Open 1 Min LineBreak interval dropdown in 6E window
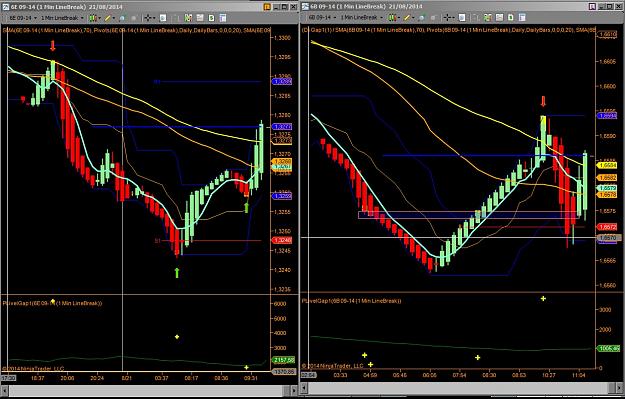 click(62, 18)
